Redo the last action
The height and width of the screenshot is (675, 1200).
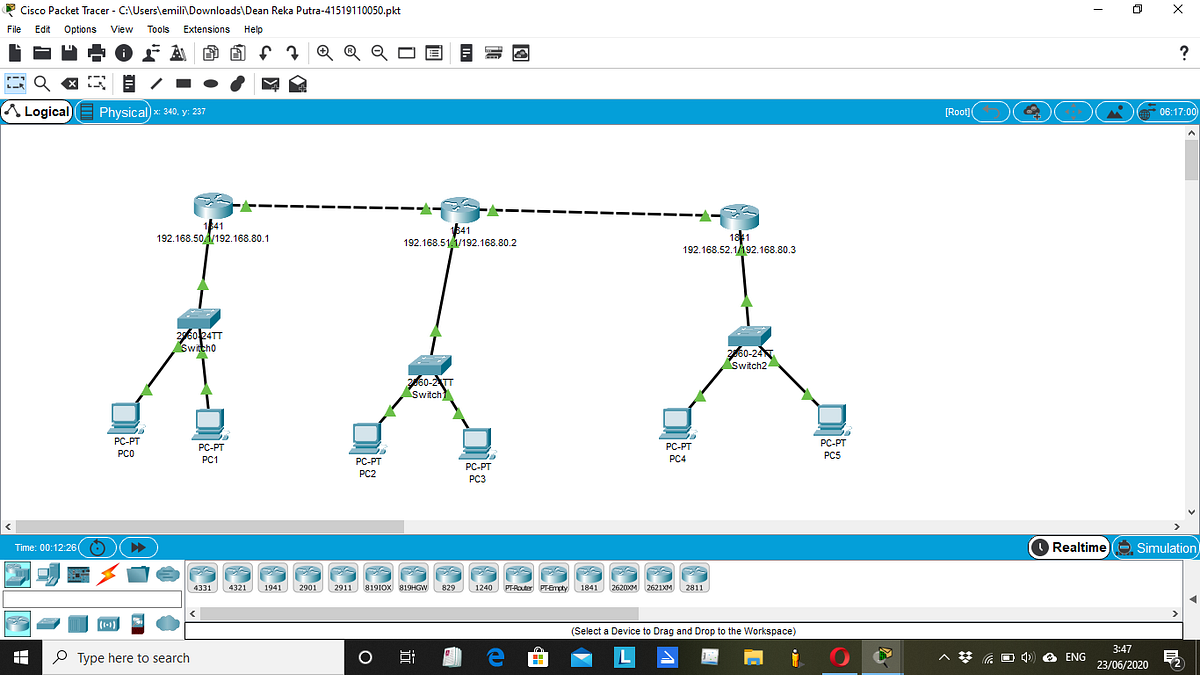(293, 53)
